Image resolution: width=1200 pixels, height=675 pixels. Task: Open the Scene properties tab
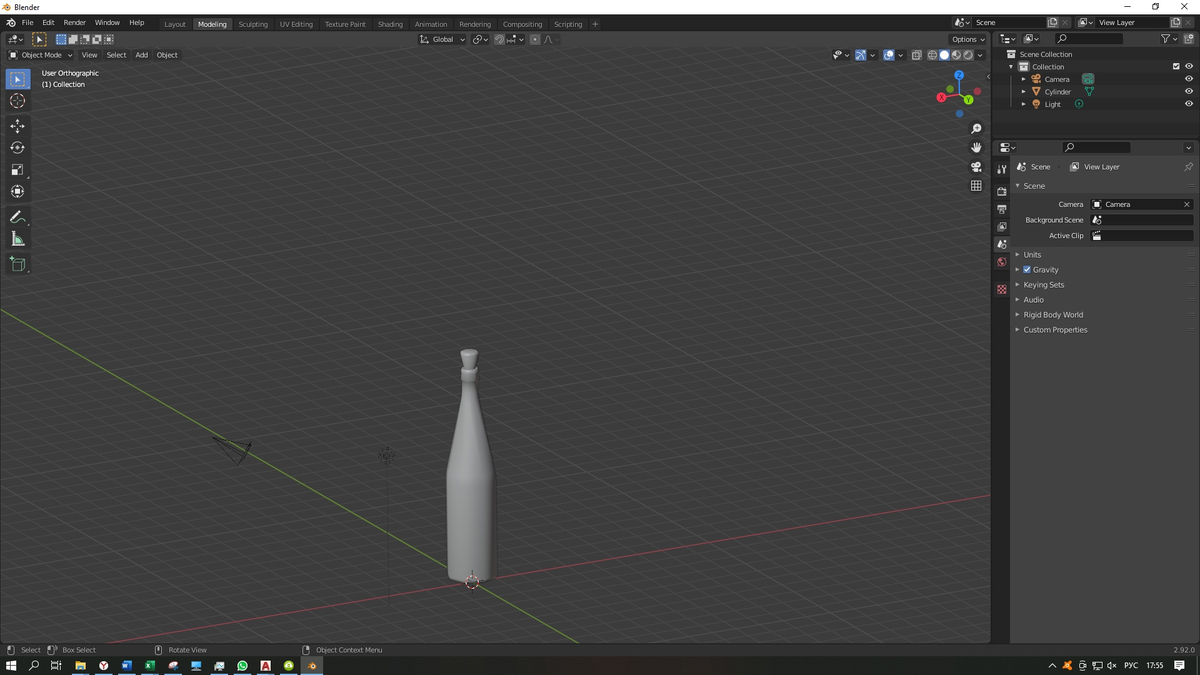click(x=1001, y=245)
